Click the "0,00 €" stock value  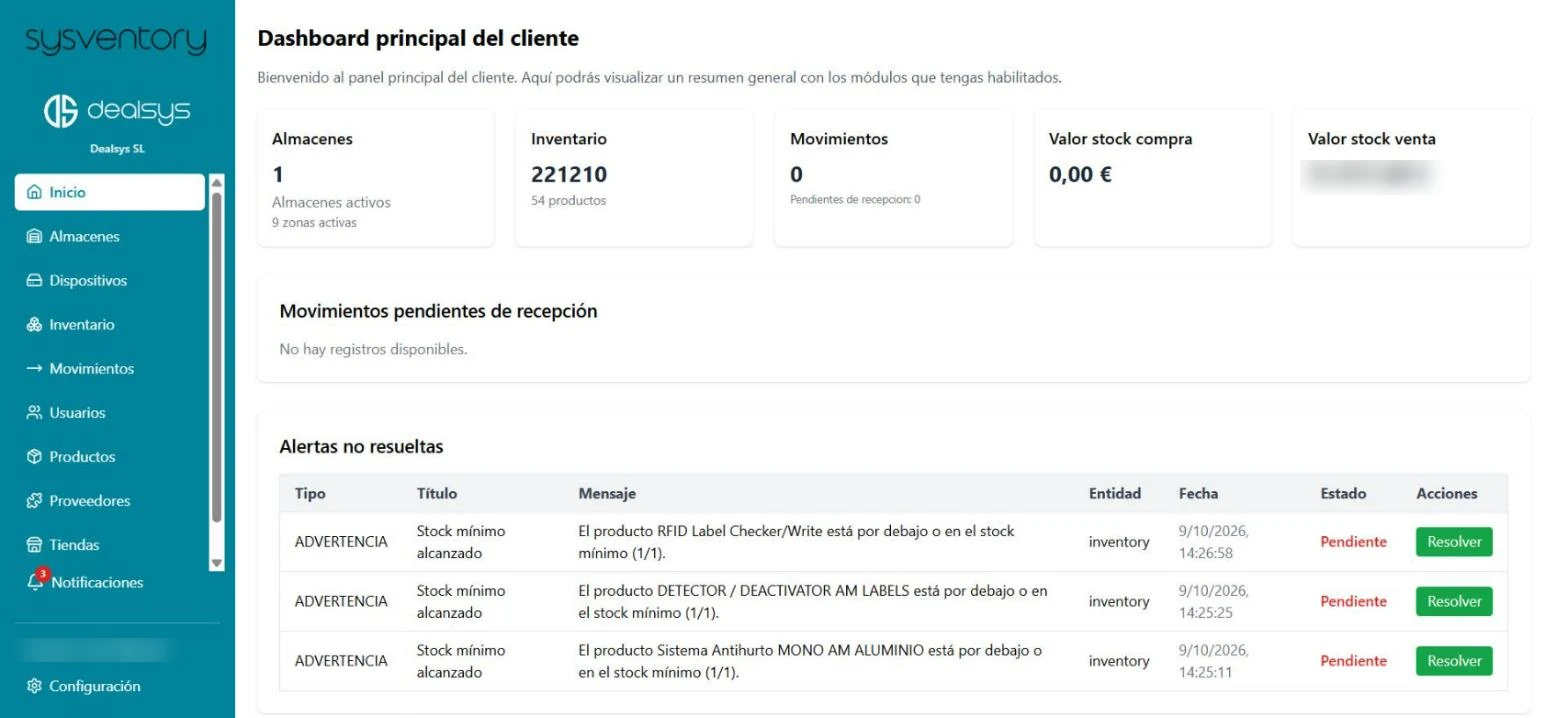pyautogui.click(x=1080, y=175)
